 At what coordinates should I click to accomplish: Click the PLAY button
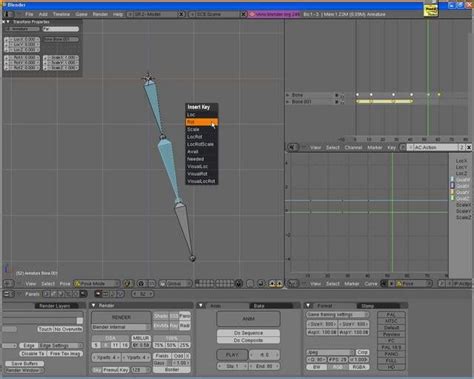(232, 355)
